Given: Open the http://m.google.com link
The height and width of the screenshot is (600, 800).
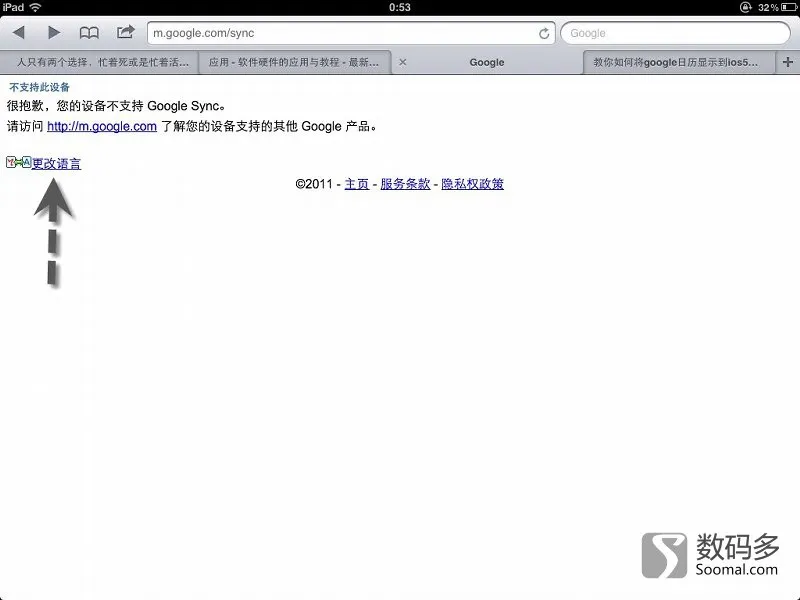Looking at the screenshot, I should (x=102, y=126).
